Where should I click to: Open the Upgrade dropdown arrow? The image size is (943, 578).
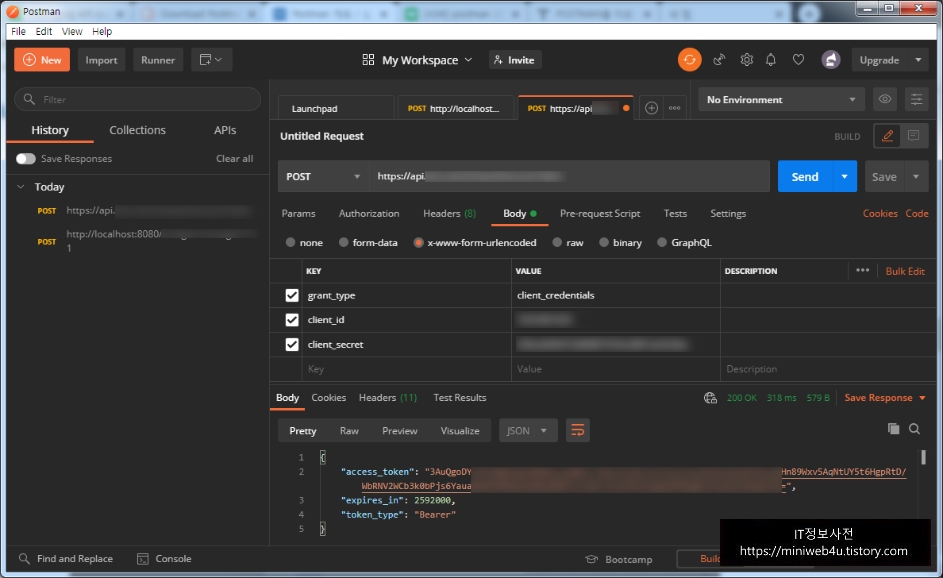click(x=918, y=60)
